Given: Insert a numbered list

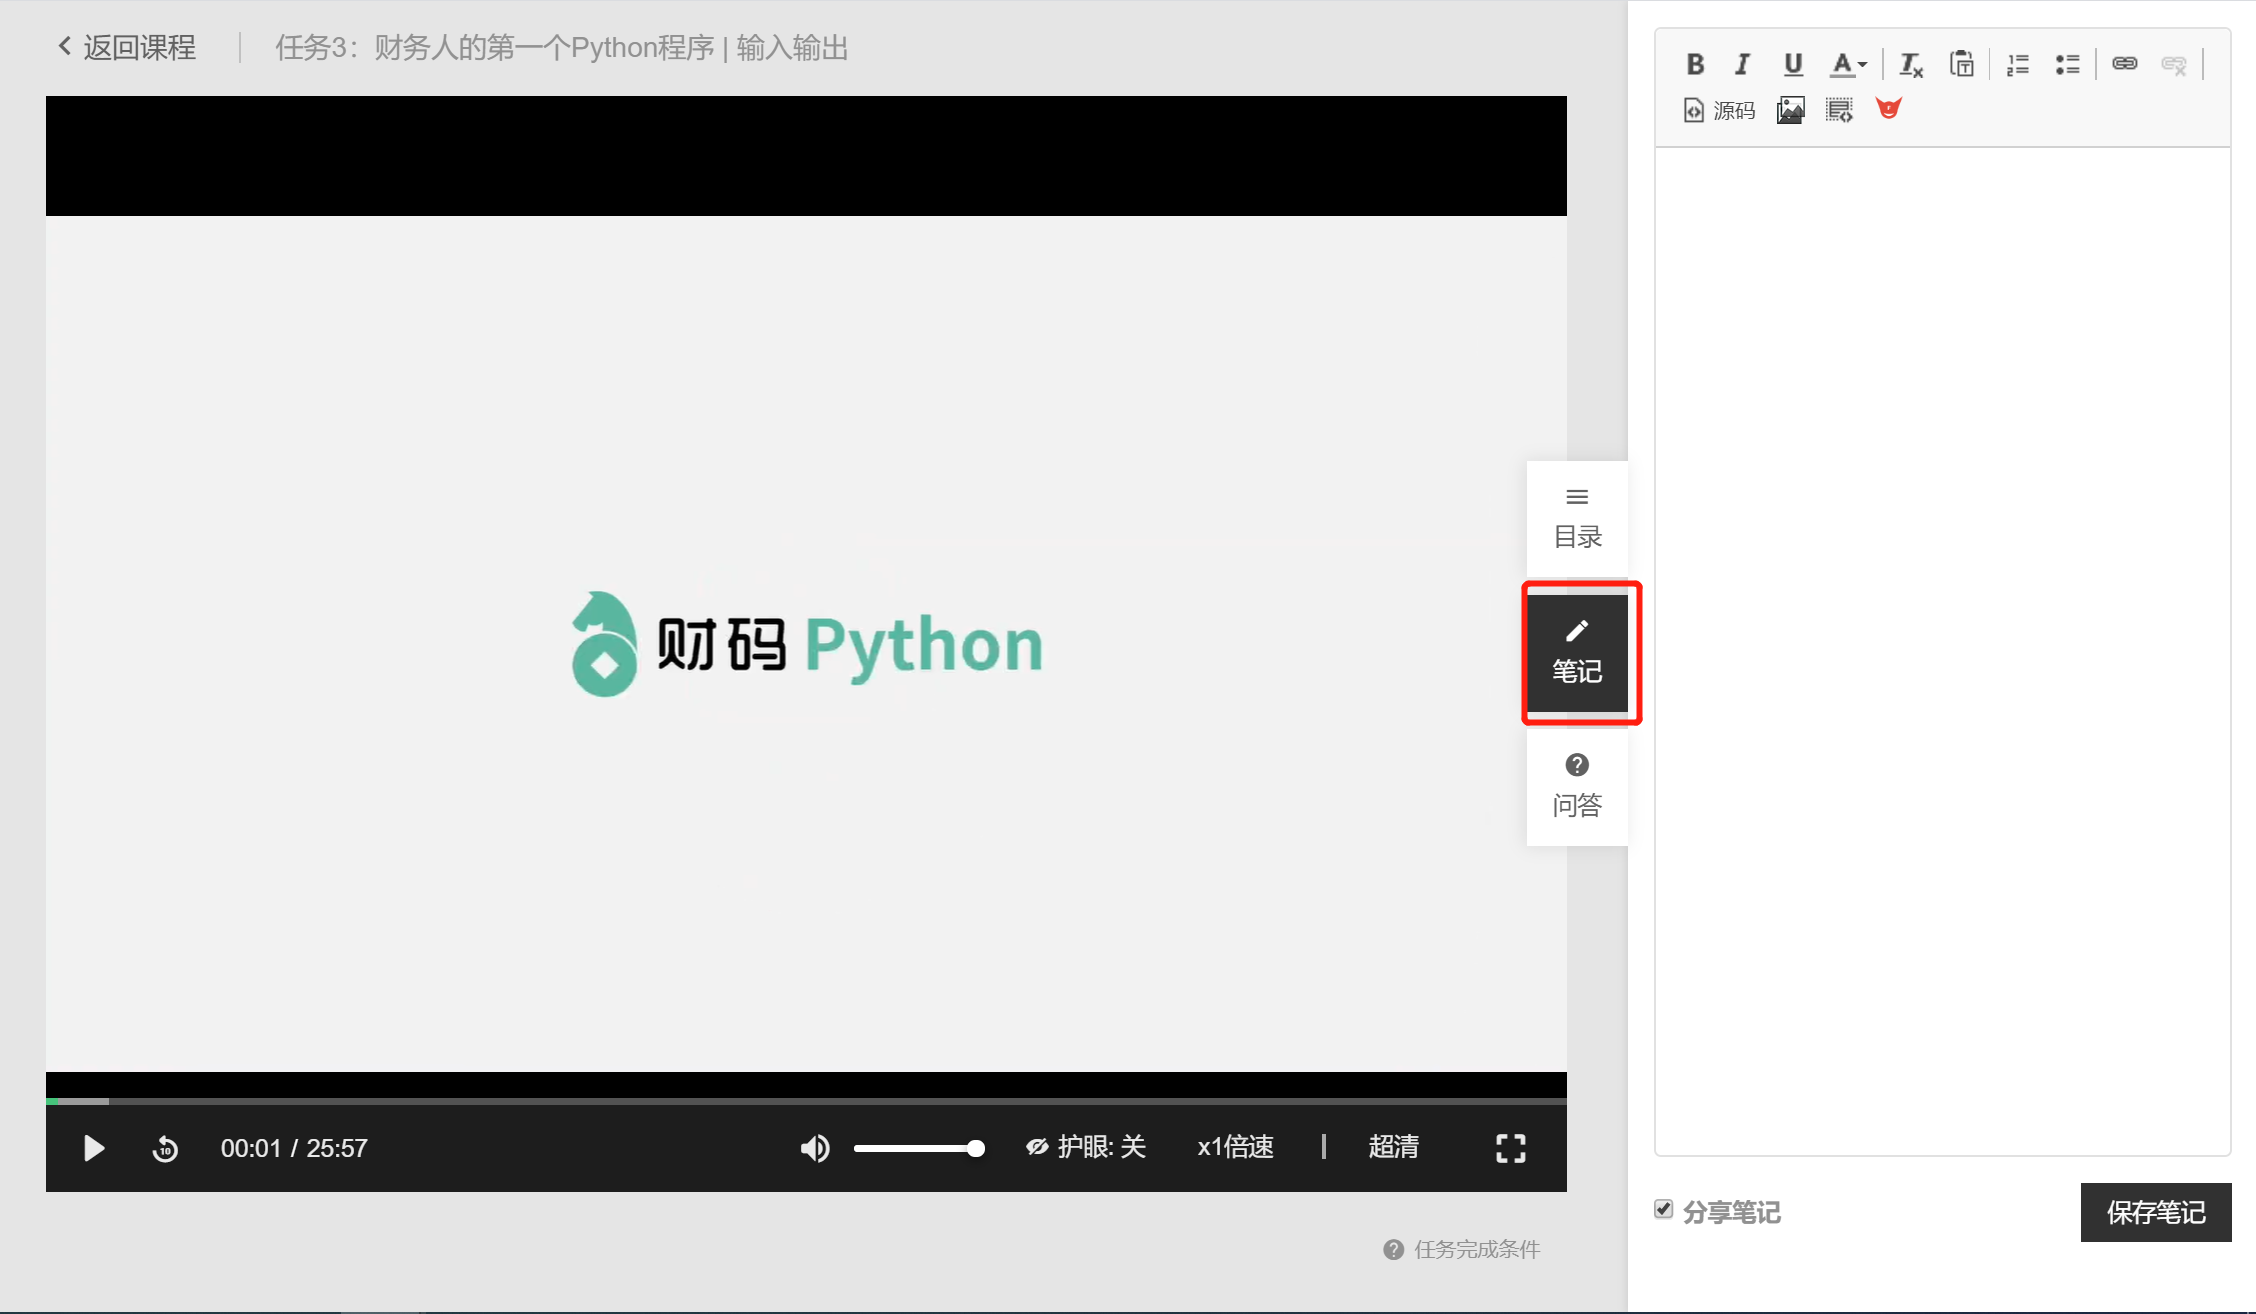Looking at the screenshot, I should click(x=2018, y=65).
